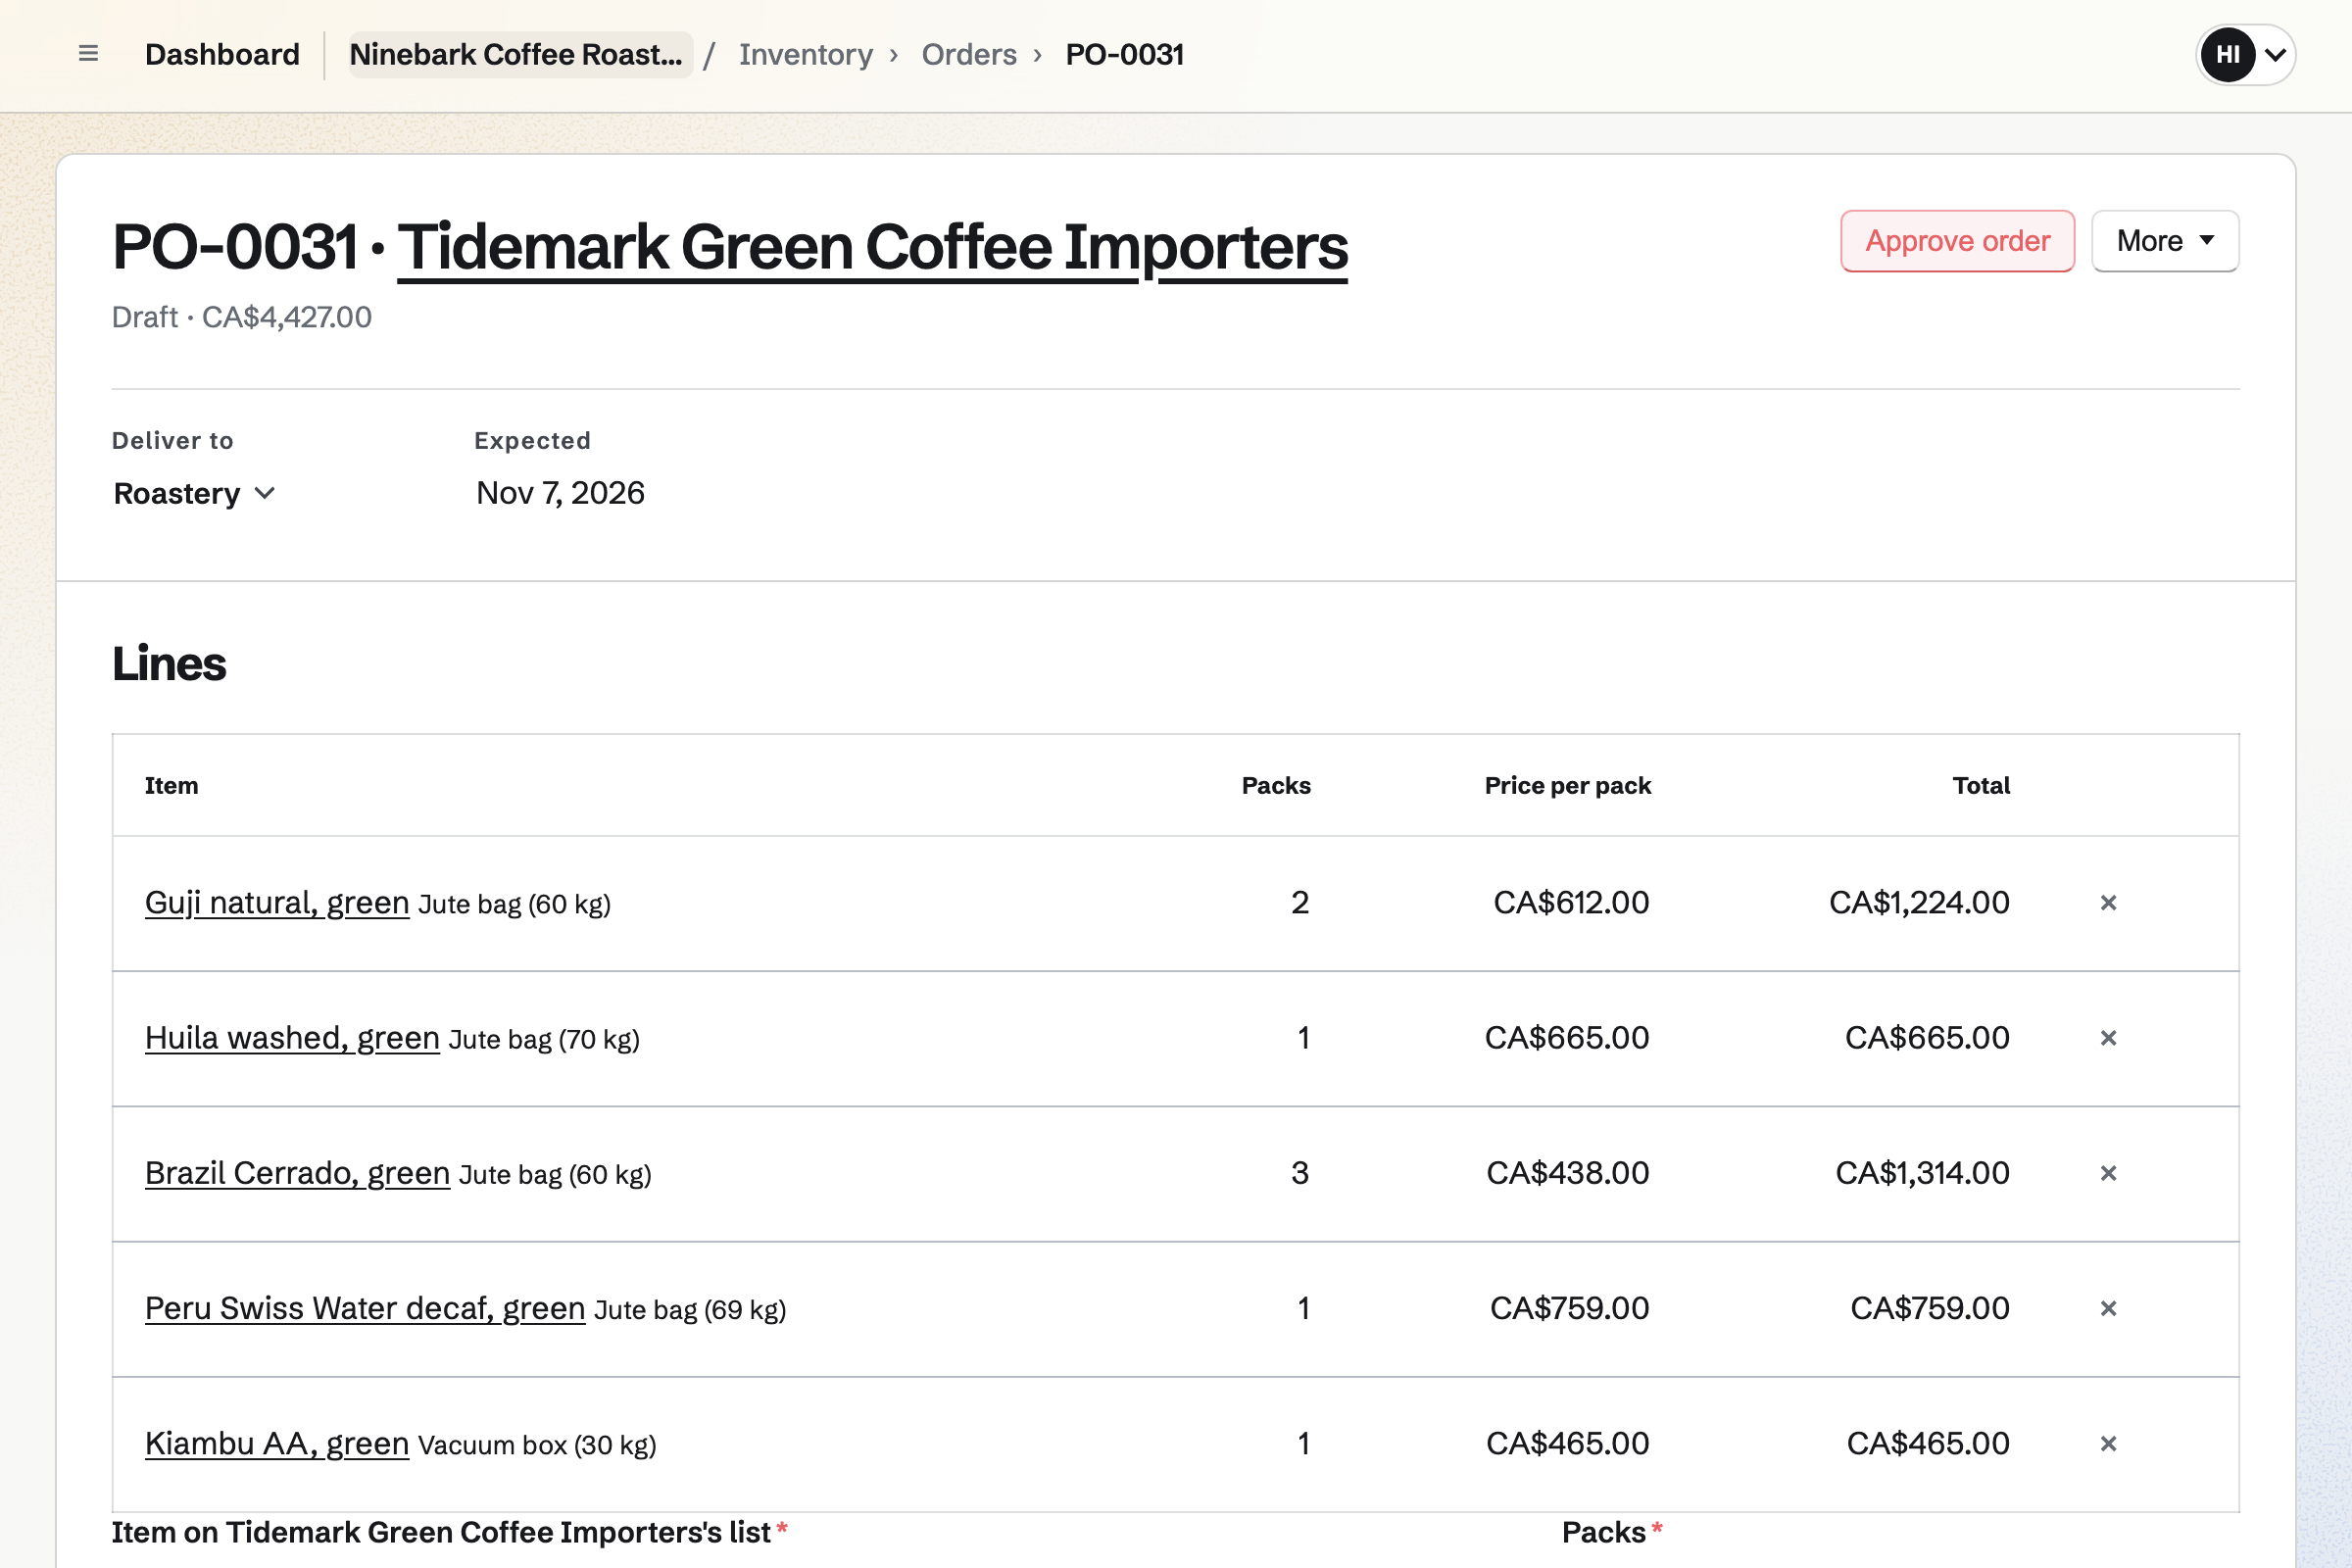2352x1568 pixels.
Task: Remove the Peru Swiss Water decaf line
Action: pos(2108,1308)
